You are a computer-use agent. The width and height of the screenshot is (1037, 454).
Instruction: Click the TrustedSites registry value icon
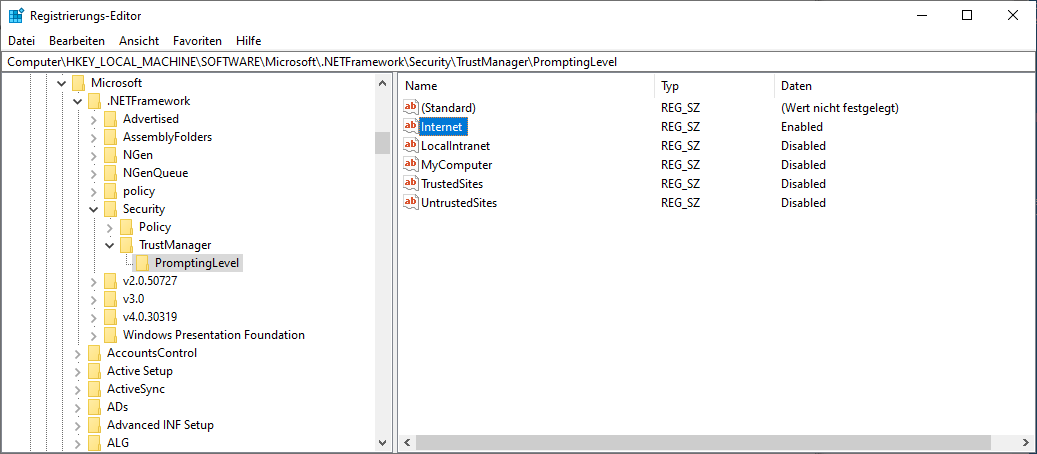click(410, 184)
